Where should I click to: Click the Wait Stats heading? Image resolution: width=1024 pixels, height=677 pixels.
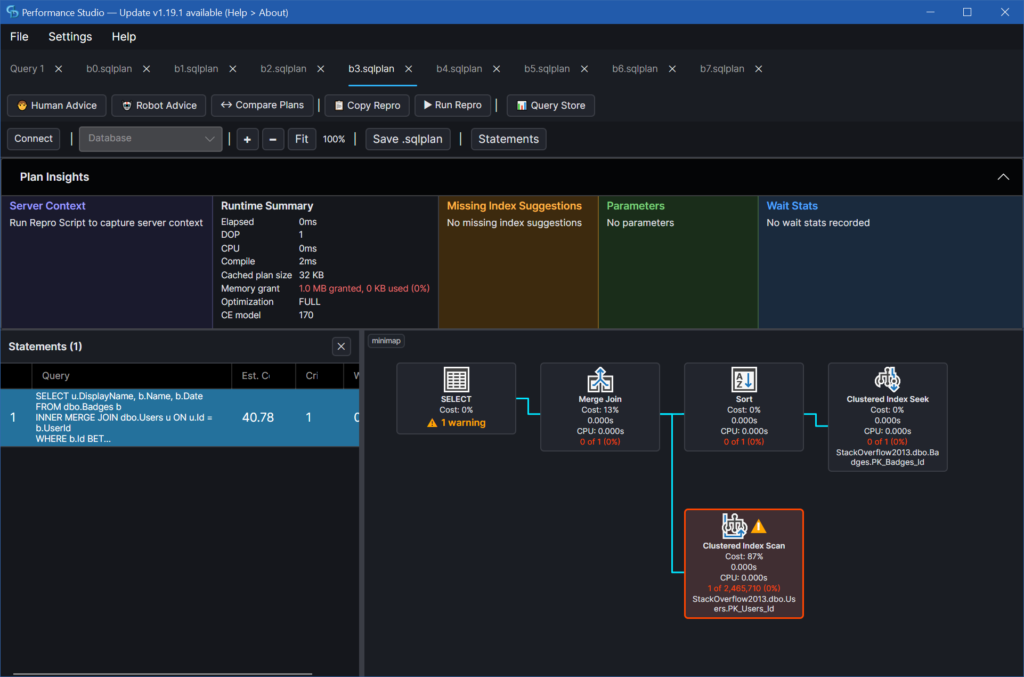pyautogui.click(x=792, y=206)
